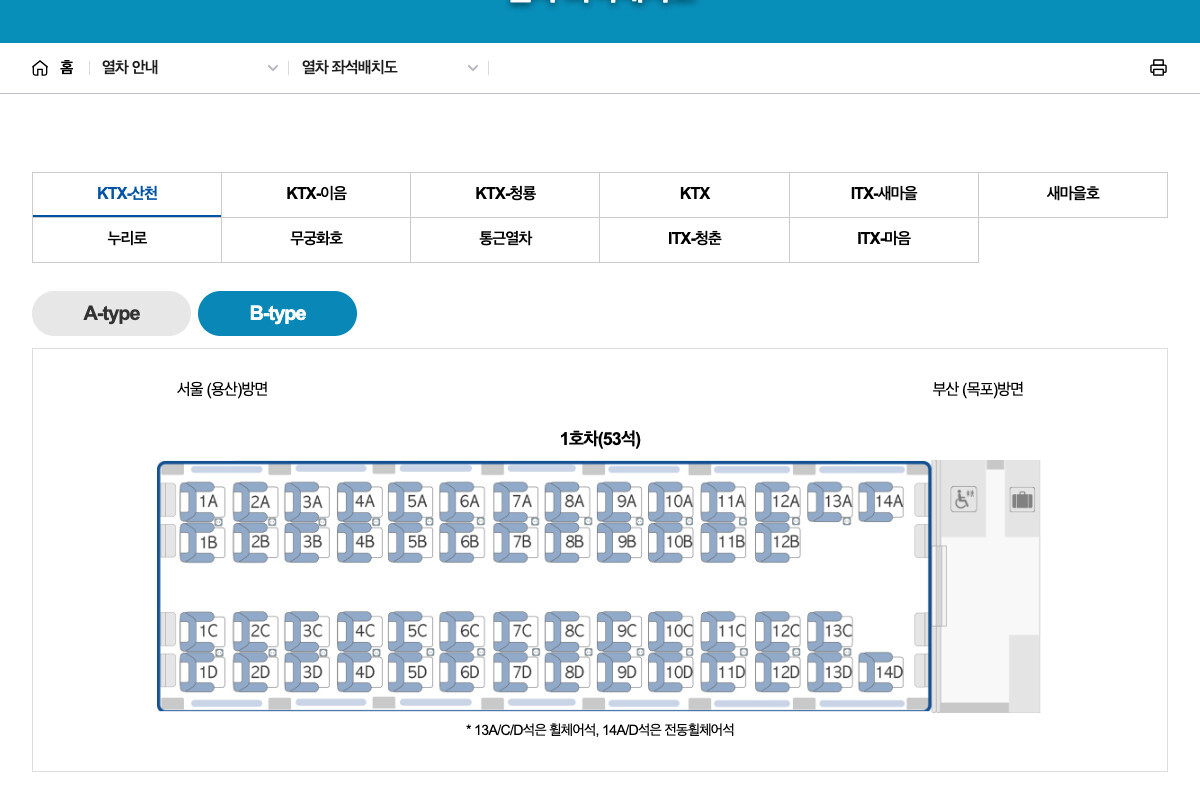The height and width of the screenshot is (800, 1200).
Task: Select seat 9A in seat map
Action: (x=620, y=501)
